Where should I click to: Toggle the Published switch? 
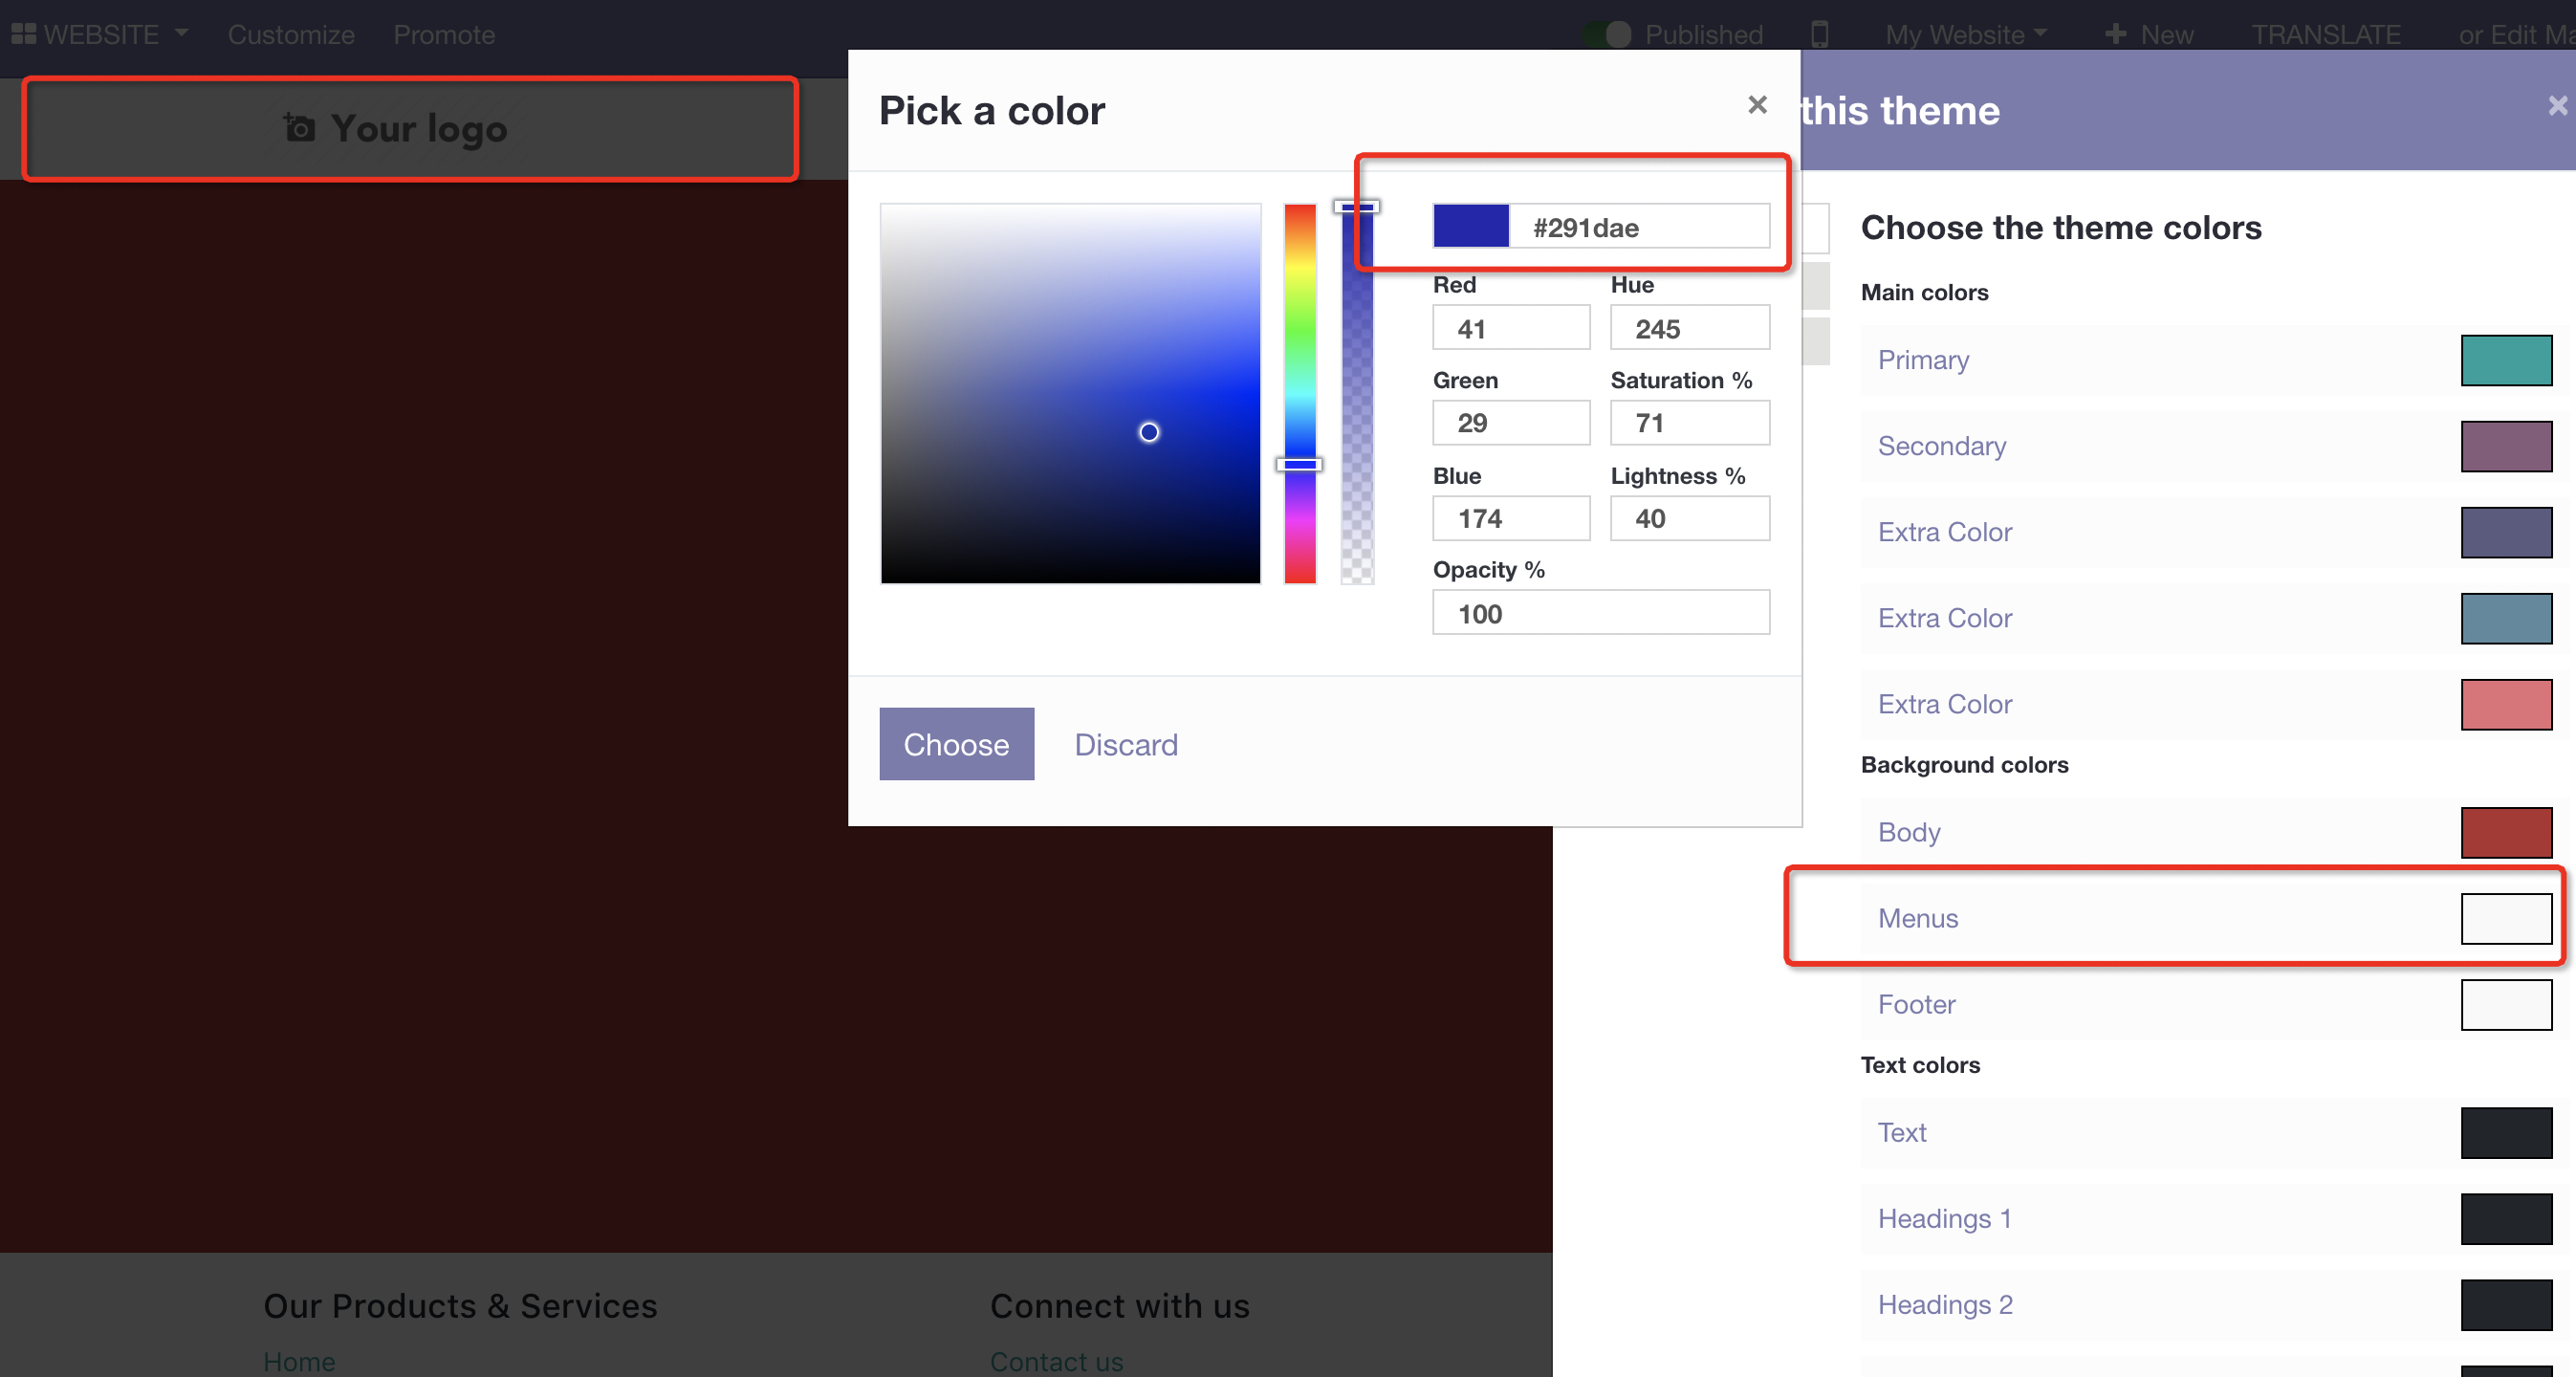[x=1608, y=34]
